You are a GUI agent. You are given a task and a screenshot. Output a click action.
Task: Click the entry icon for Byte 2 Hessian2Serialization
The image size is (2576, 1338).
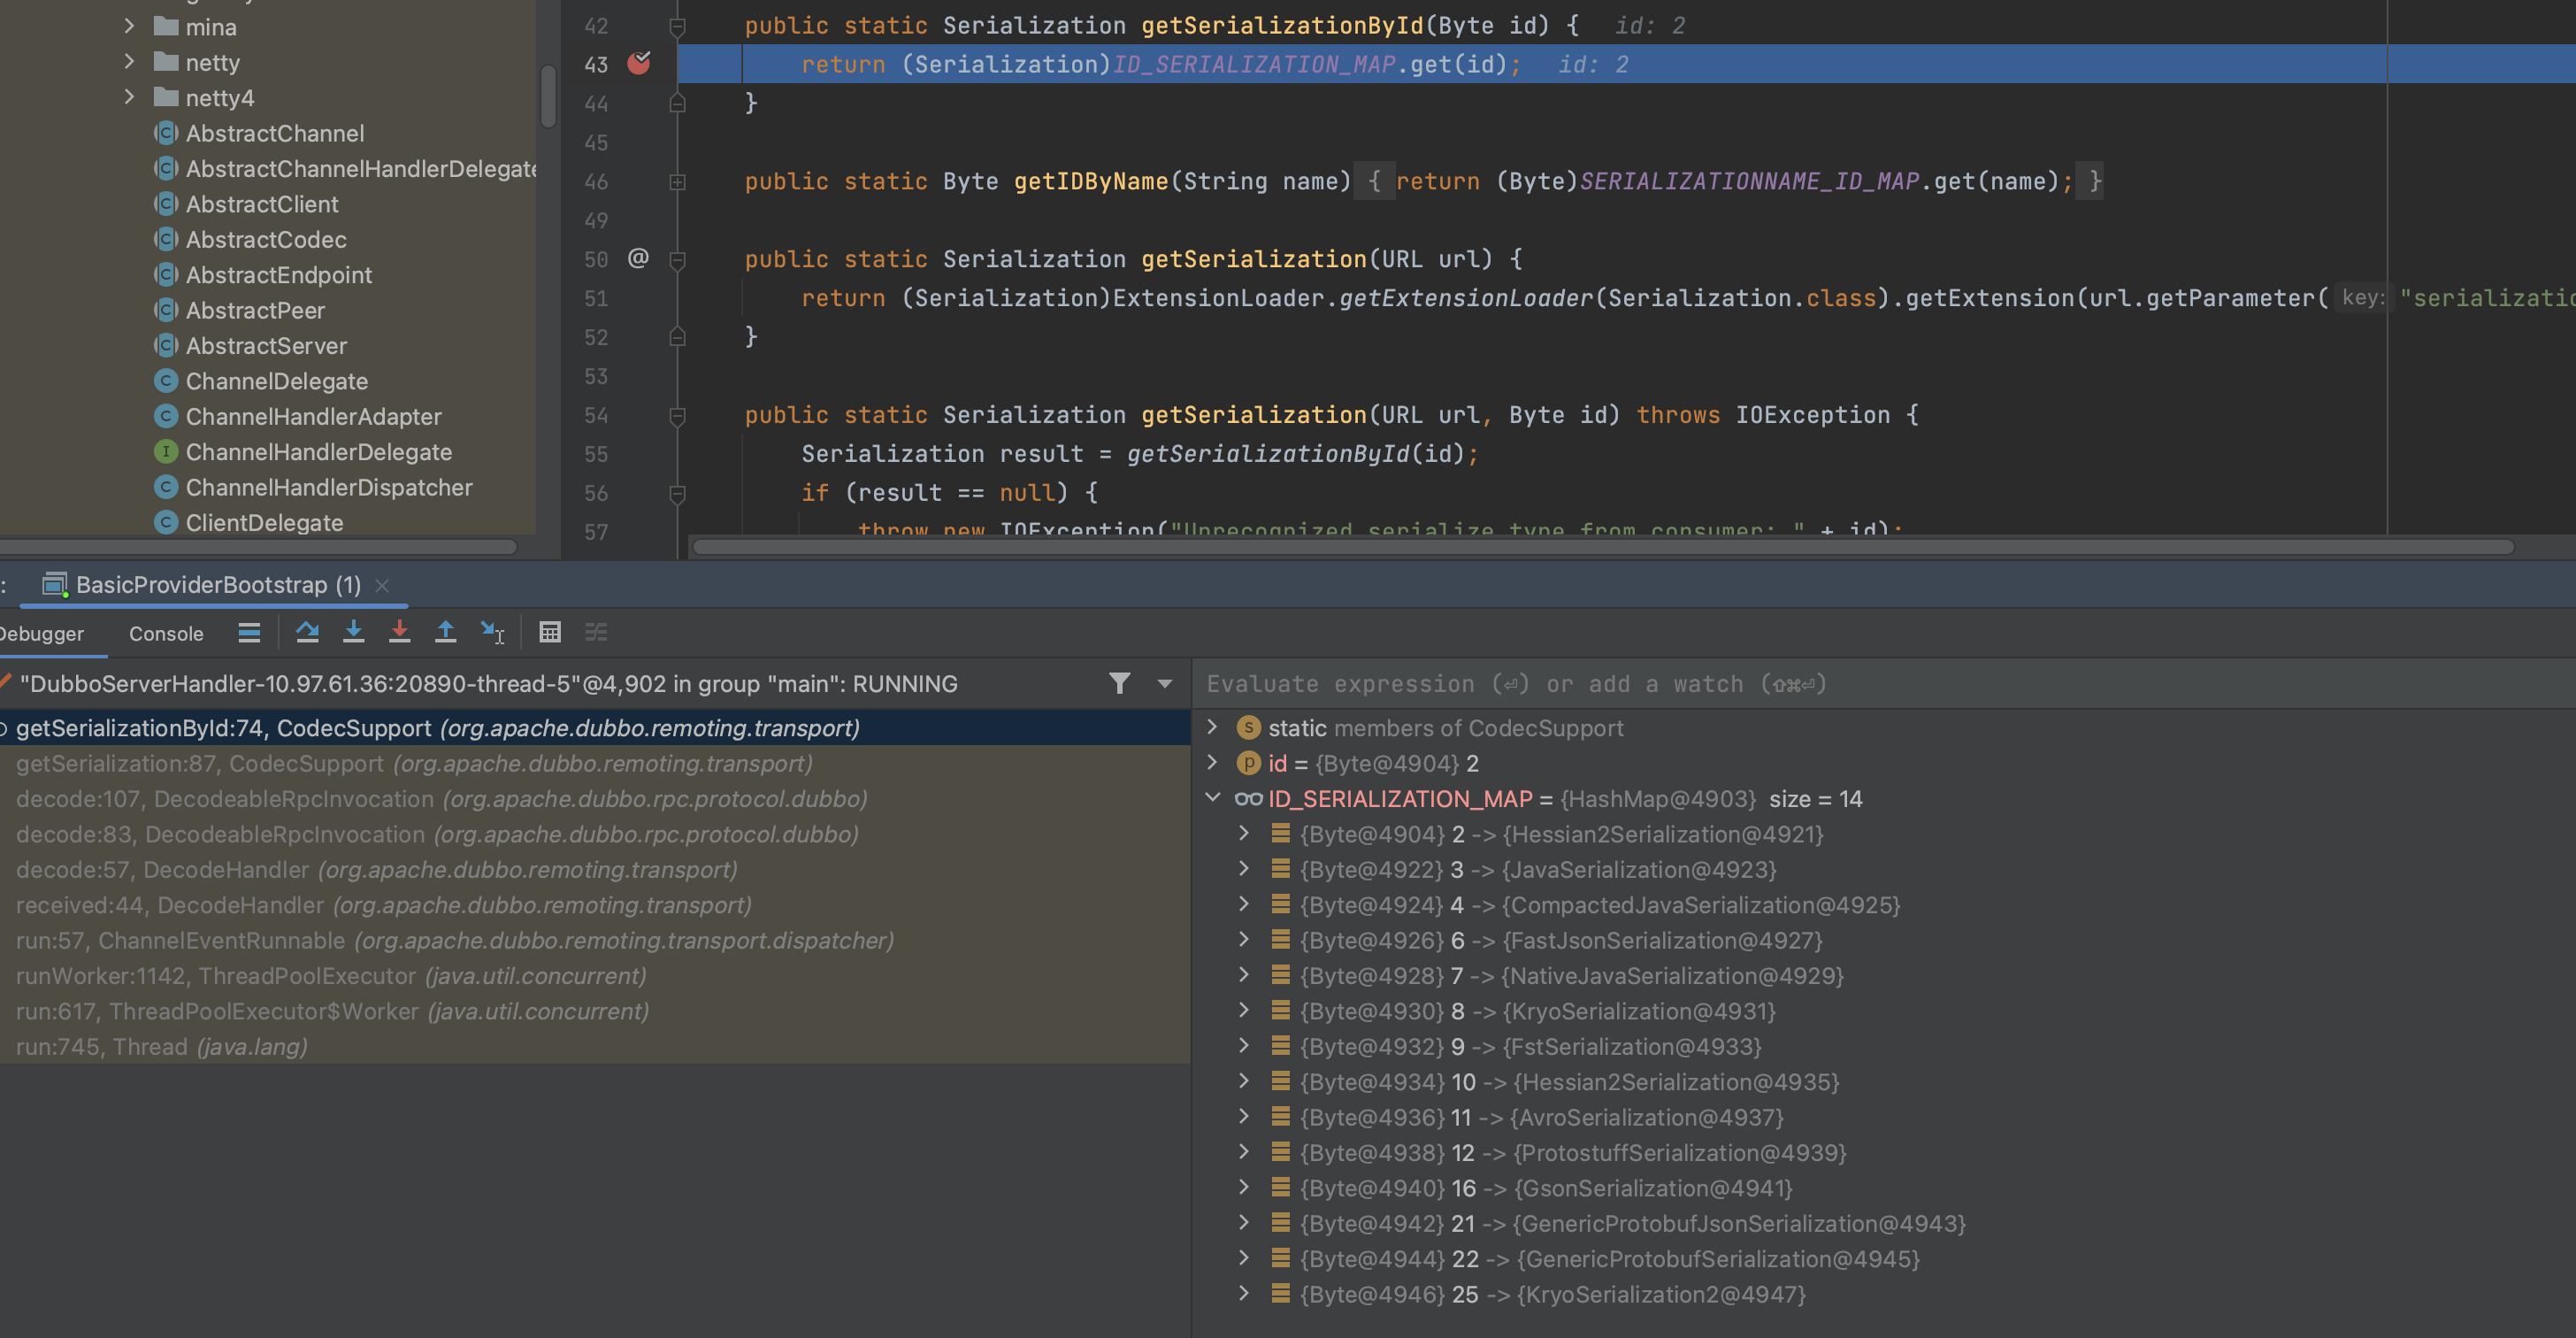point(1280,833)
